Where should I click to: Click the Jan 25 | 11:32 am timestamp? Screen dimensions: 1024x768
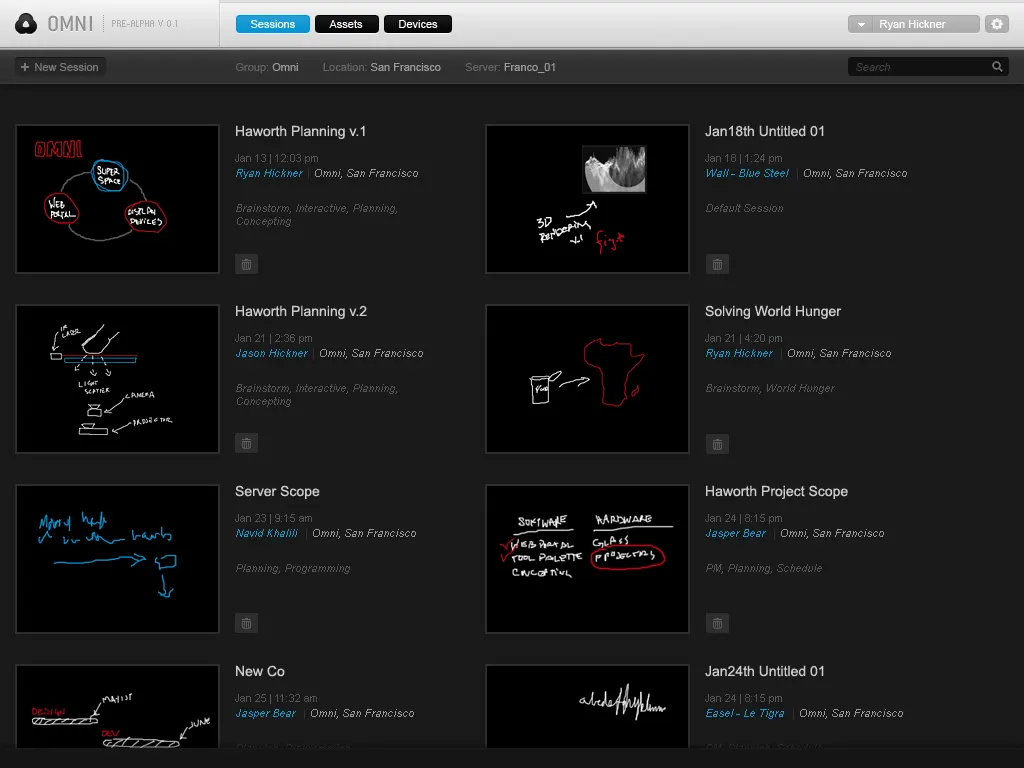coord(276,698)
